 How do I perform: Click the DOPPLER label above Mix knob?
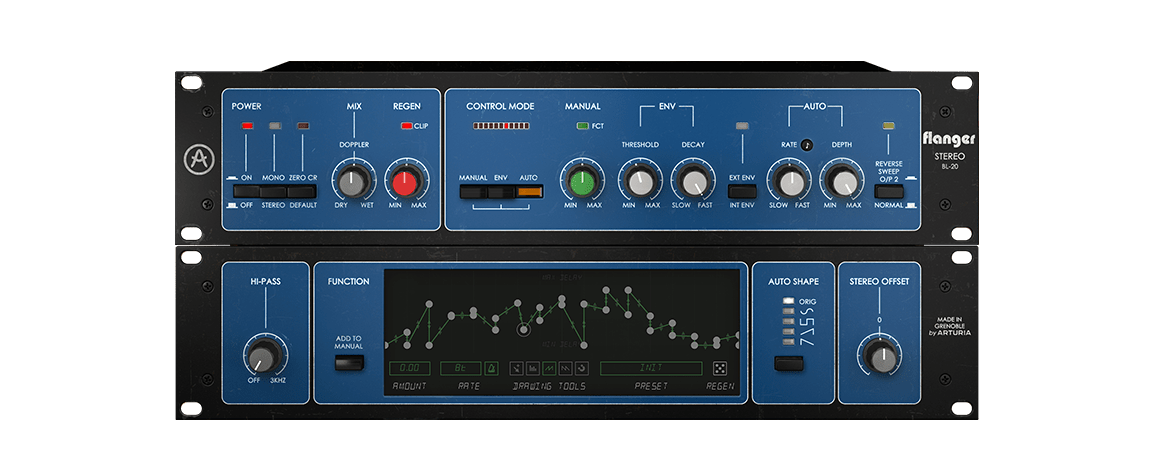point(354,145)
